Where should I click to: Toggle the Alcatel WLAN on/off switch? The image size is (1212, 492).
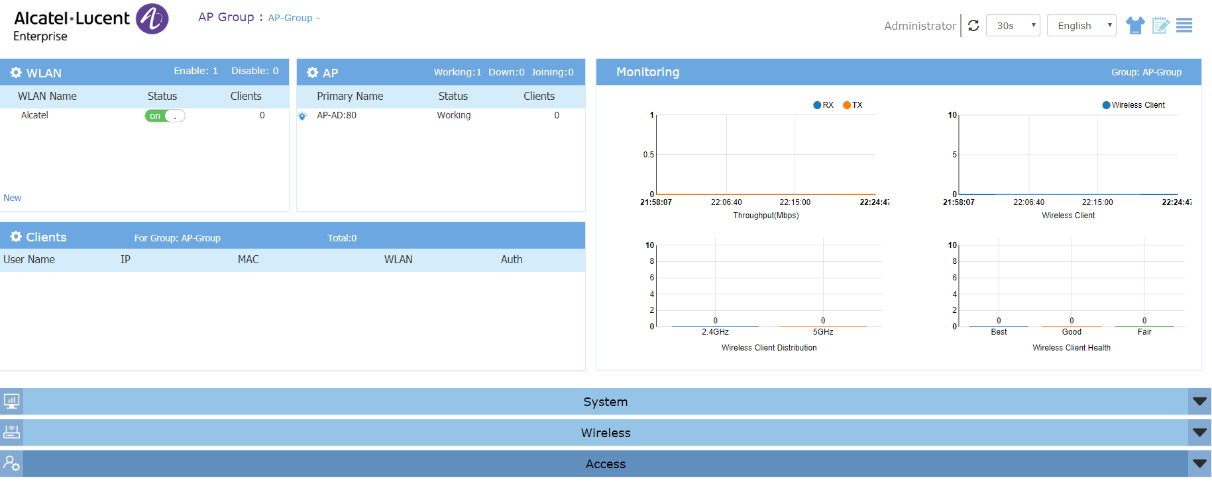pos(165,116)
